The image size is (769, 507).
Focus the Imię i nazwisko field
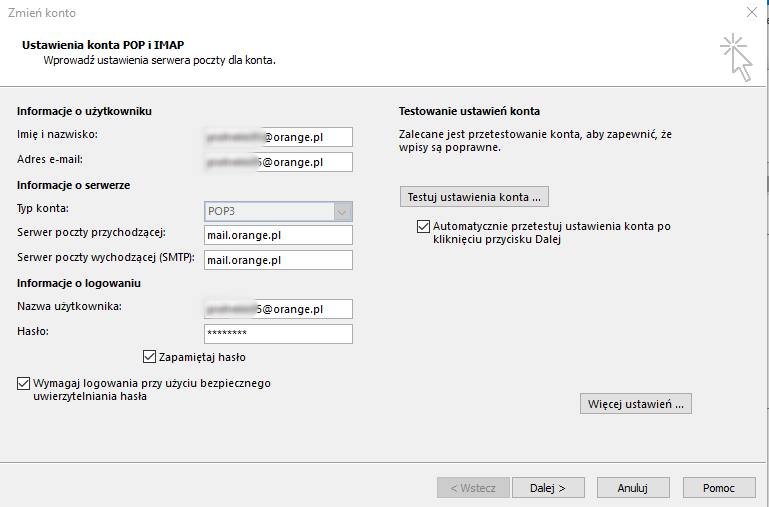[278, 137]
